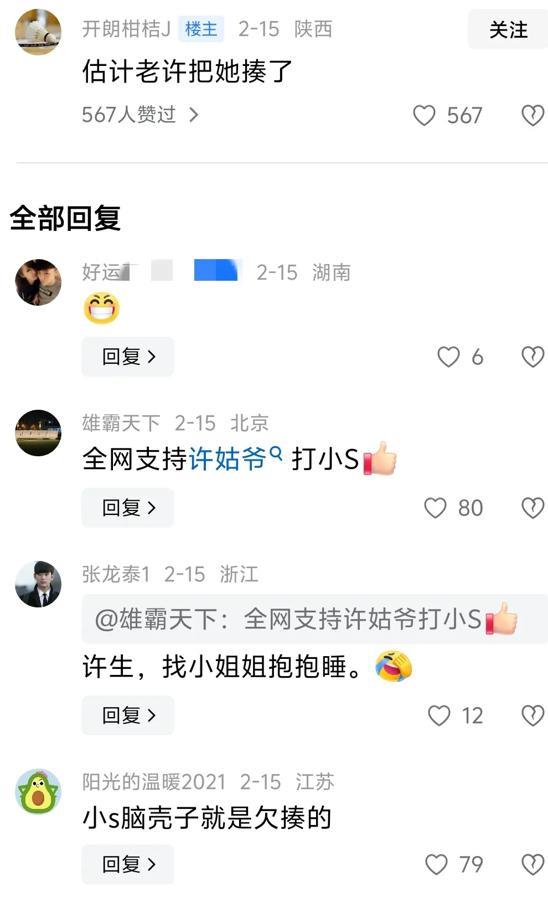Dislike the top comment by 开朗柑桔J

pyautogui.click(x=533, y=115)
